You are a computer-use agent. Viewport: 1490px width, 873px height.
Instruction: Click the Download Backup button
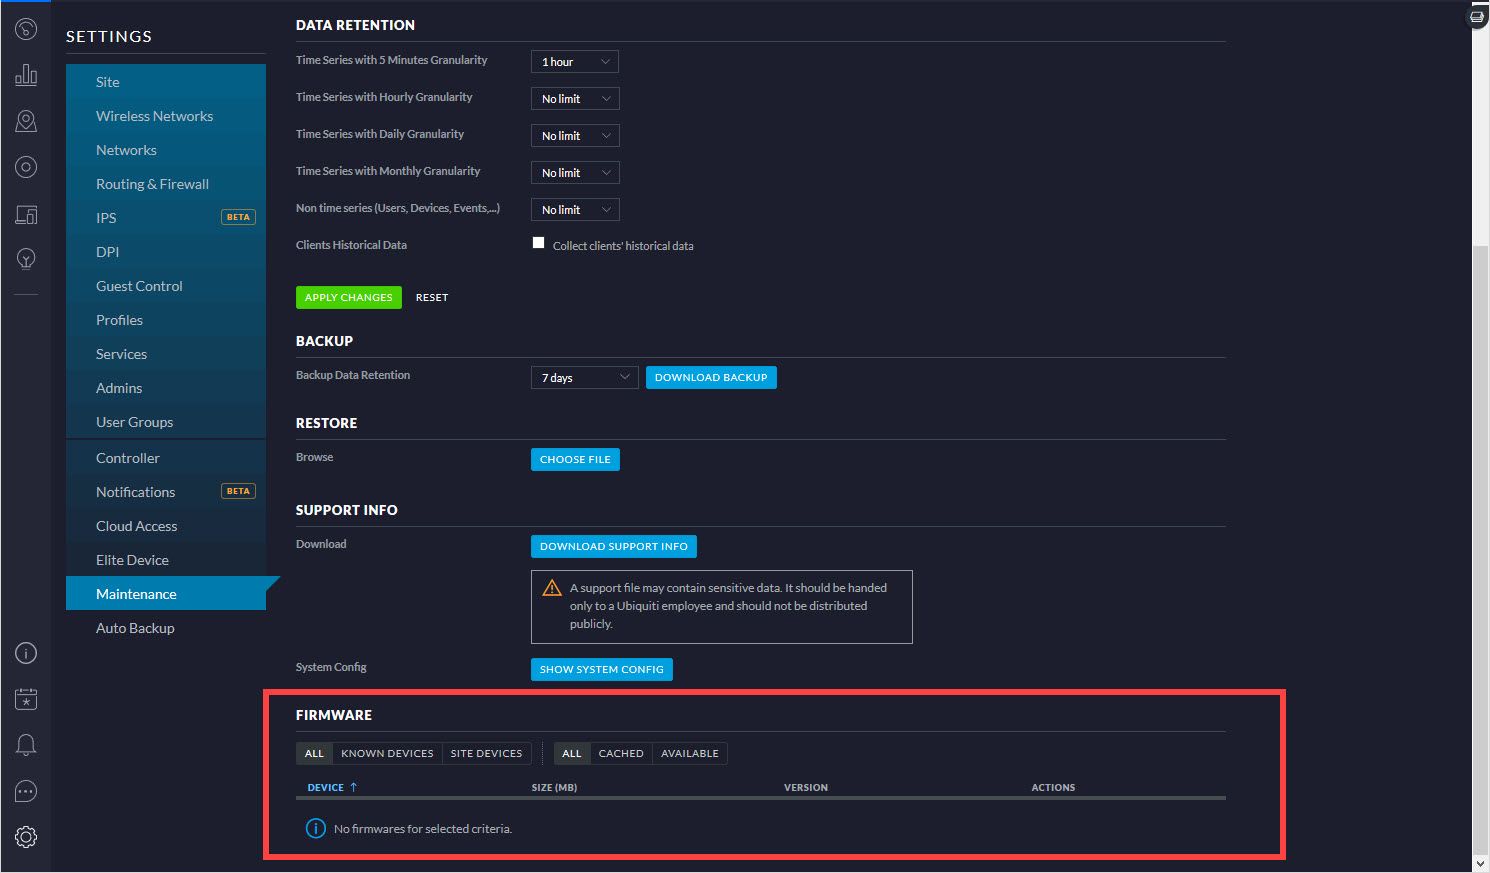coord(711,378)
